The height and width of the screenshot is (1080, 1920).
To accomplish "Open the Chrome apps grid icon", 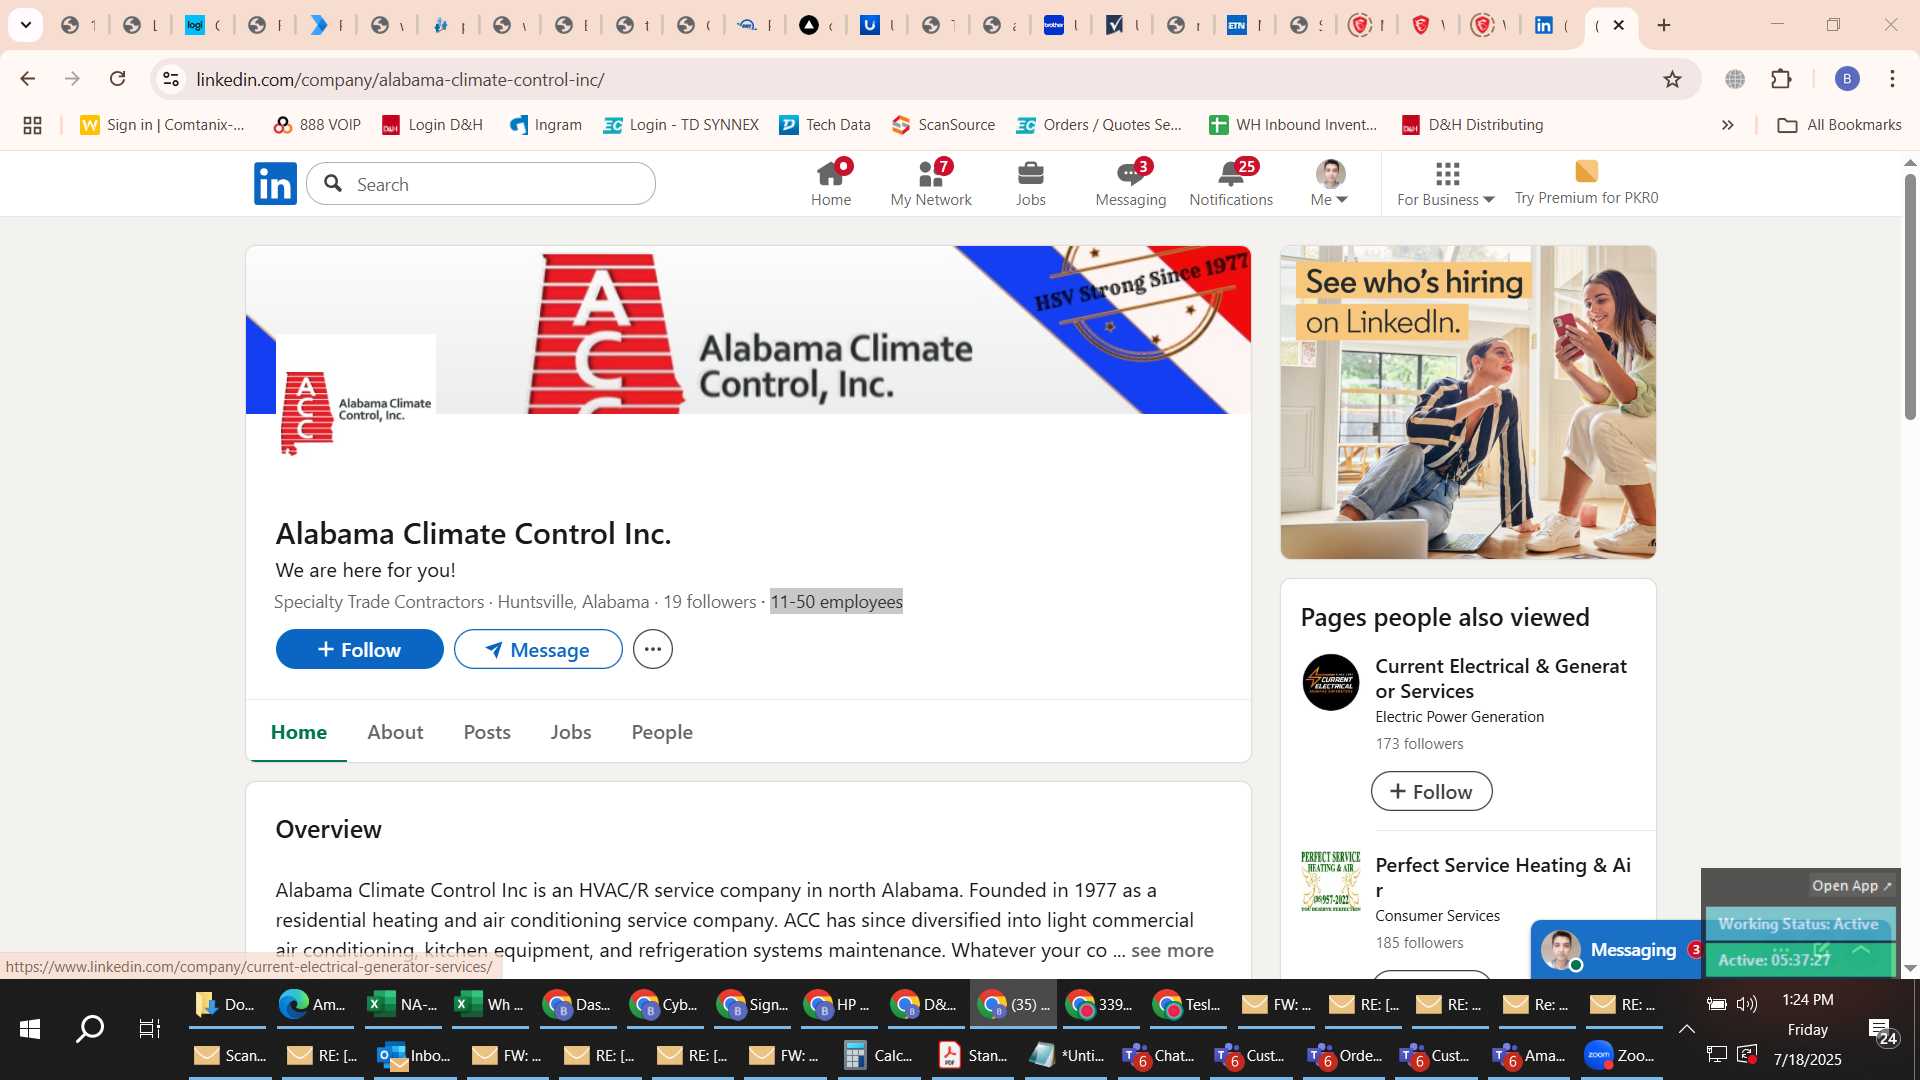I will 32,125.
